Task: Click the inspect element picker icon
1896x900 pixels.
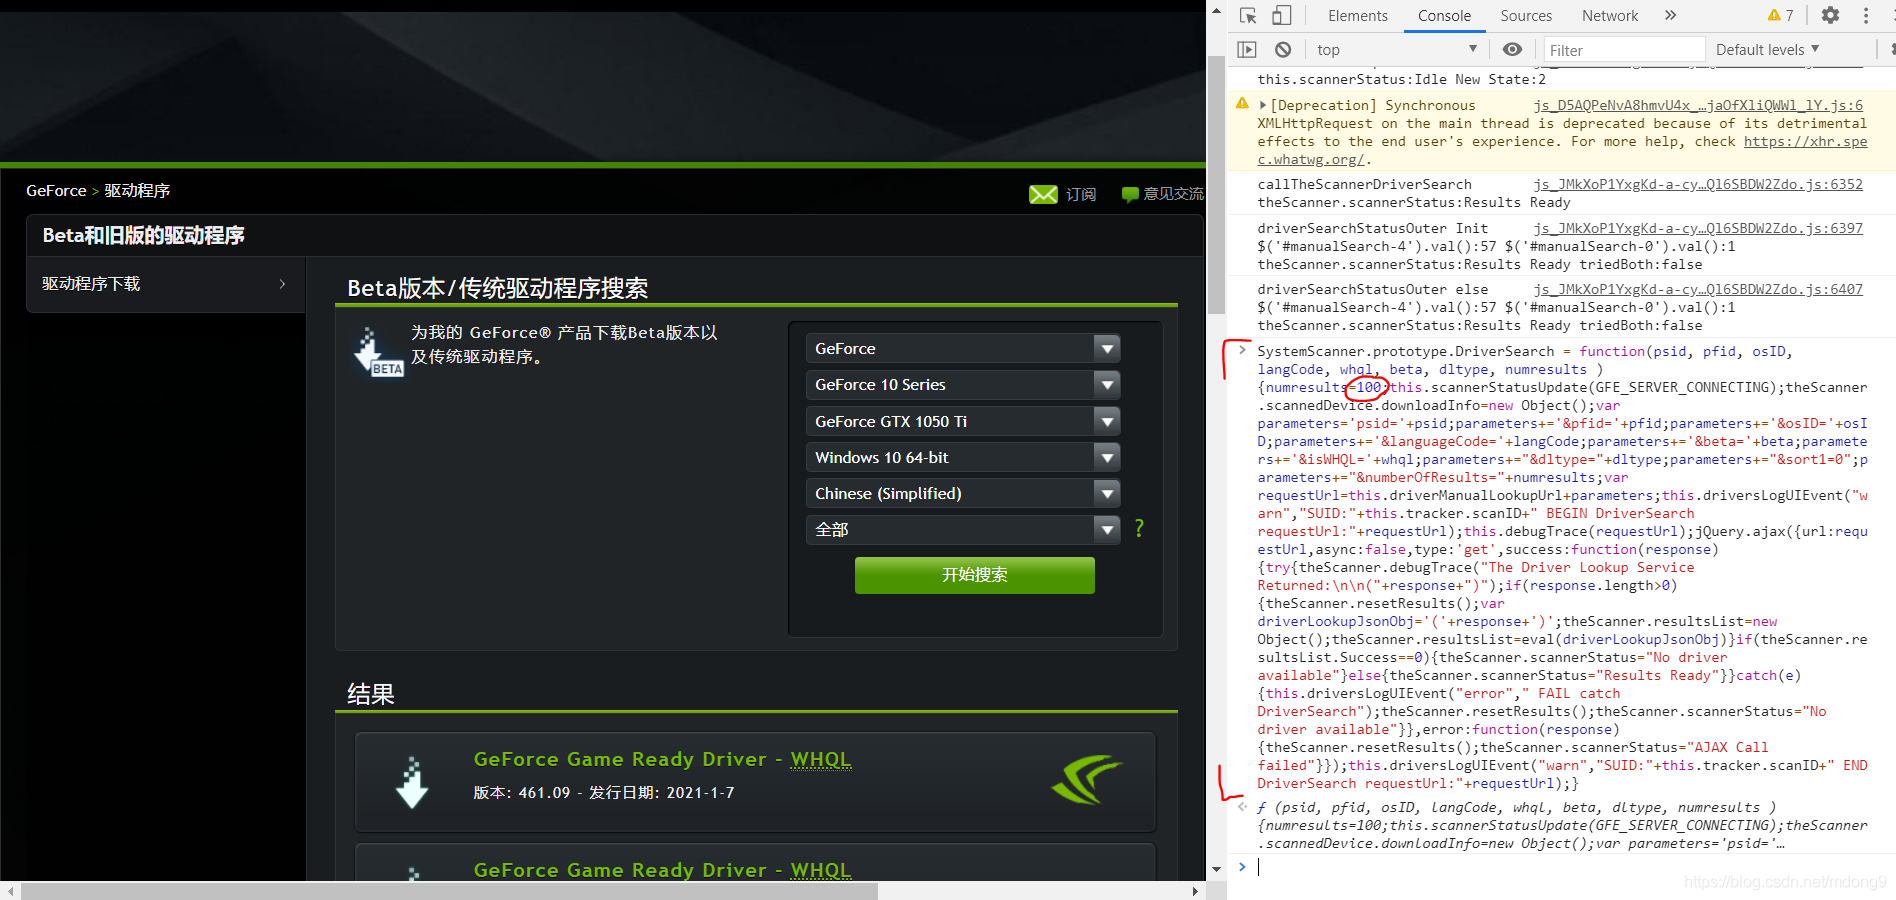Action: pos(1248,15)
